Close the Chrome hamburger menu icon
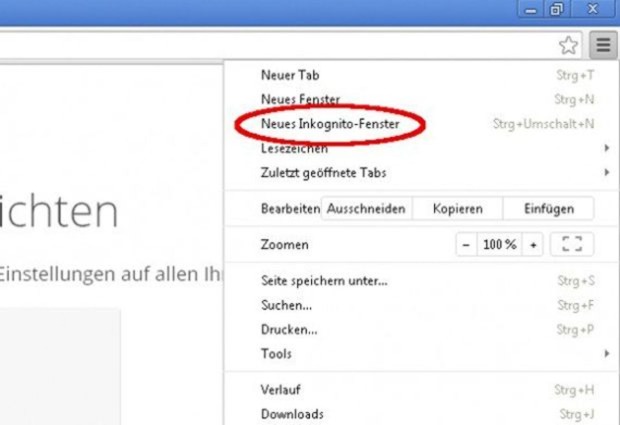Image resolution: width=620 pixels, height=425 pixels. pos(603,45)
